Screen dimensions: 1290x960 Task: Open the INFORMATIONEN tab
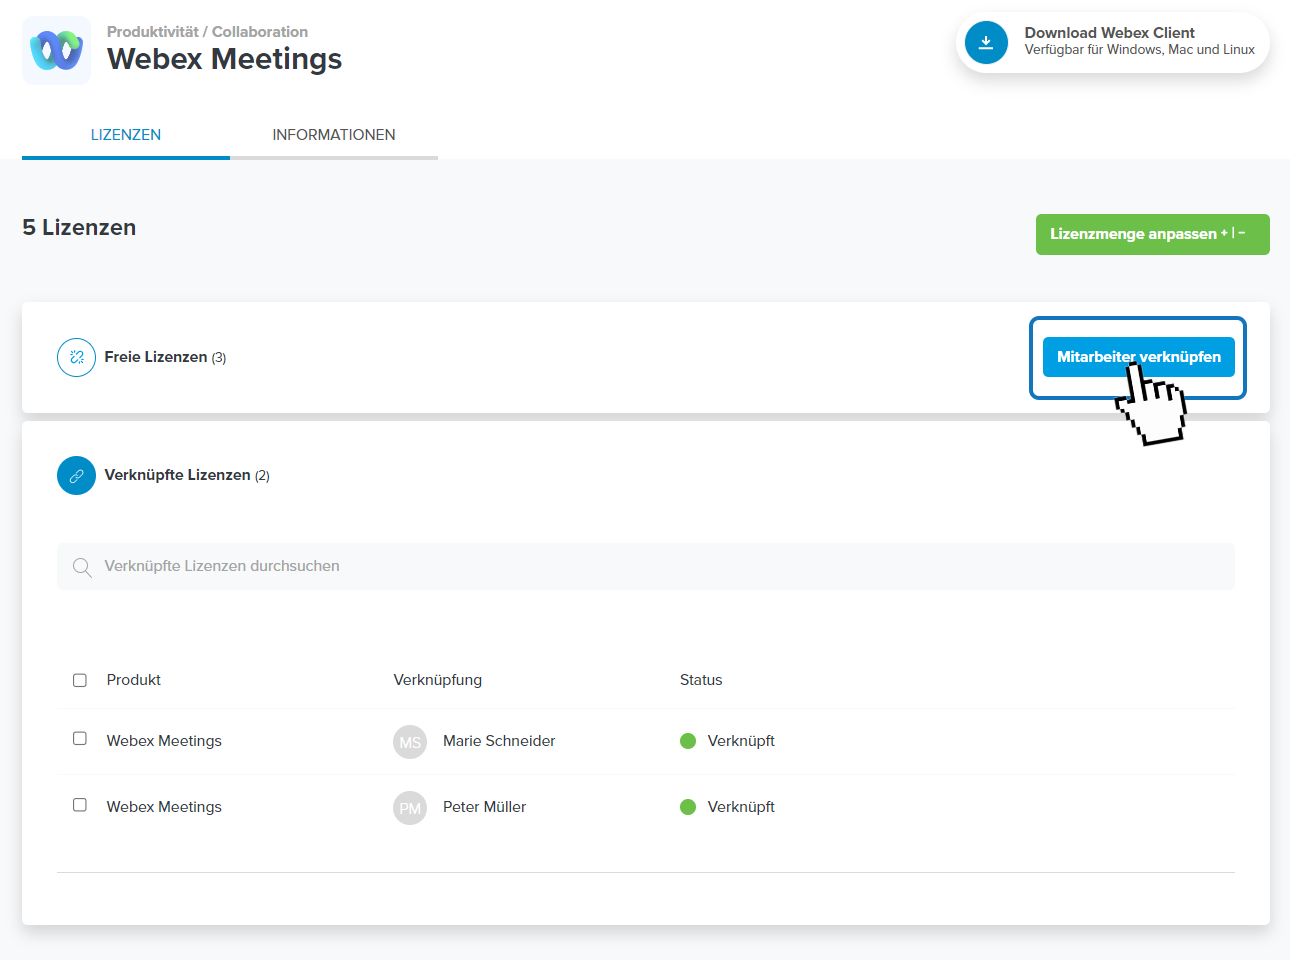click(334, 135)
